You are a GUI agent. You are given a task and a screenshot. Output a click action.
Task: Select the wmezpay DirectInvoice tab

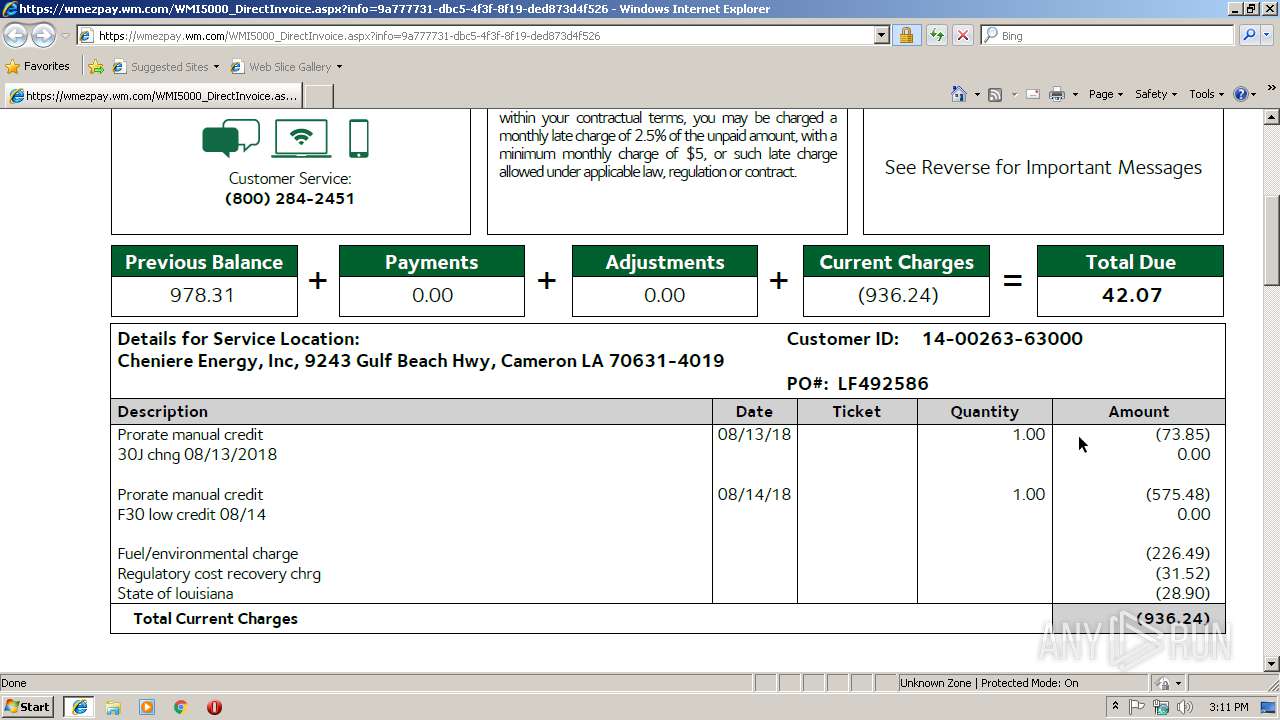point(152,96)
